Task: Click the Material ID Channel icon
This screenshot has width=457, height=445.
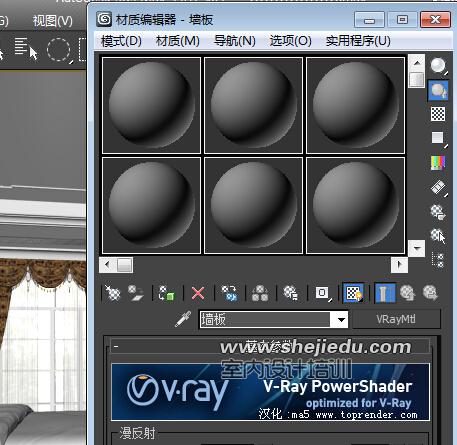Action: point(322,293)
